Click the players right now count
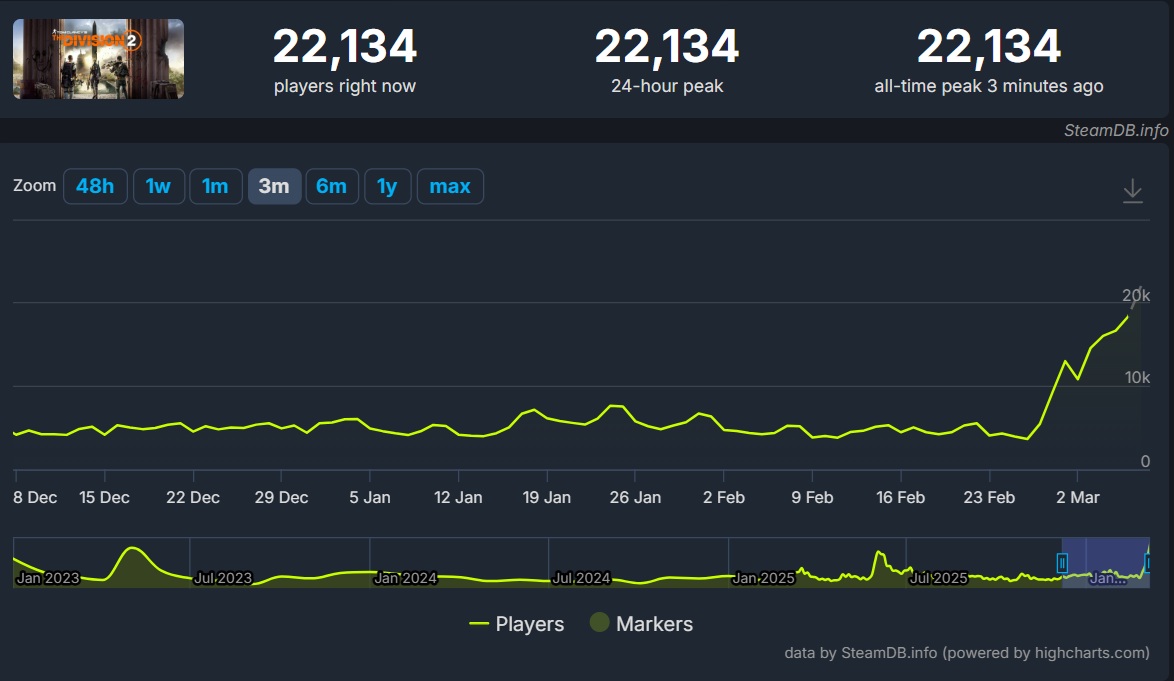Image resolution: width=1174 pixels, height=681 pixels. tap(344, 46)
